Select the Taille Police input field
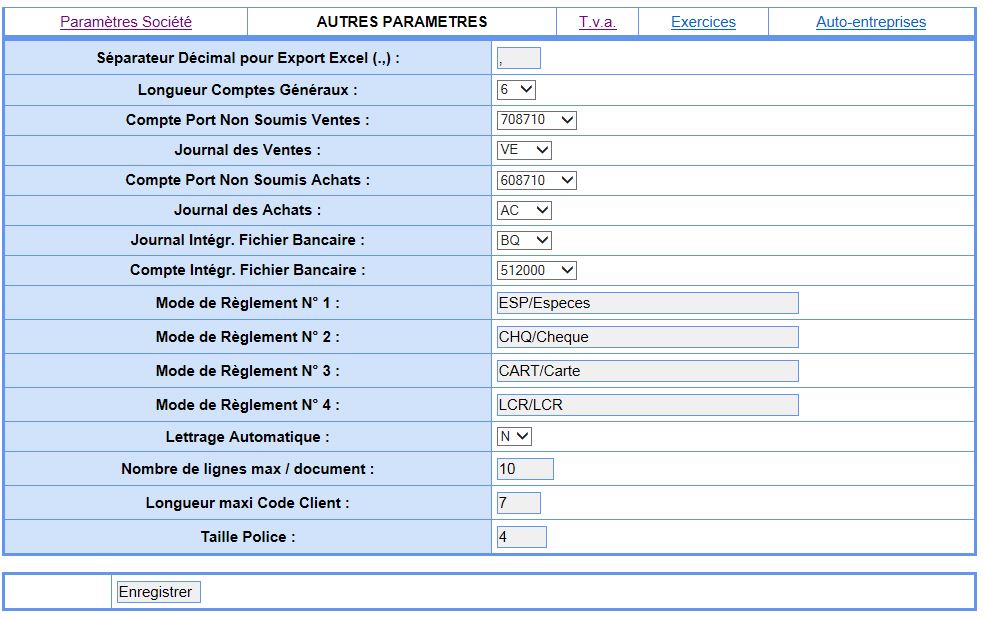This screenshot has height=619, width=985. tap(521, 537)
